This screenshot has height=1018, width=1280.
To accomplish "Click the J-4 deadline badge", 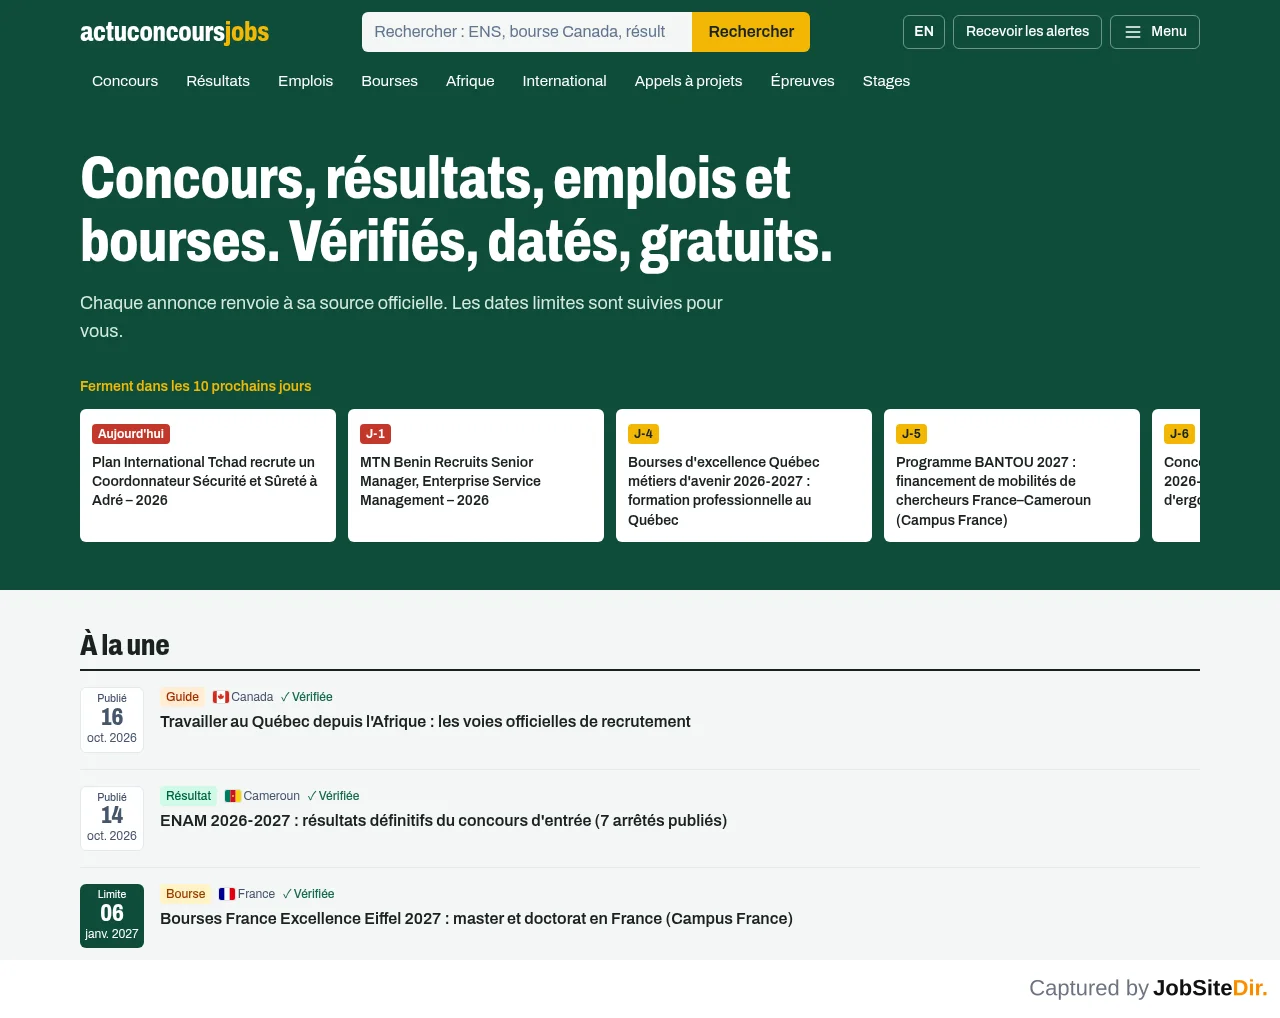I will tap(643, 434).
